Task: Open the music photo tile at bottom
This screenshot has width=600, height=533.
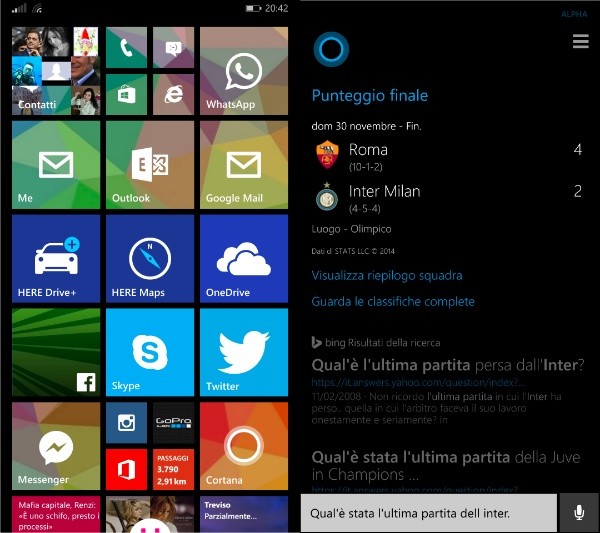Action: coord(150,514)
